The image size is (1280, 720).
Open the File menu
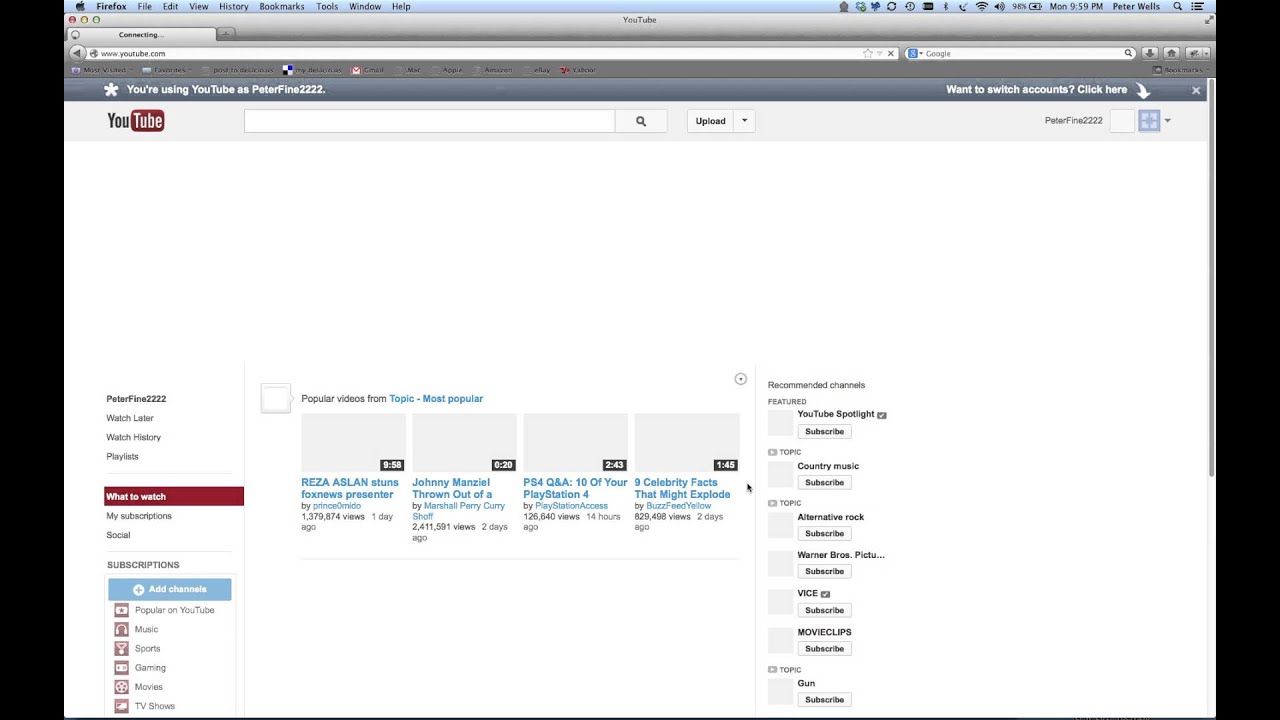point(145,6)
